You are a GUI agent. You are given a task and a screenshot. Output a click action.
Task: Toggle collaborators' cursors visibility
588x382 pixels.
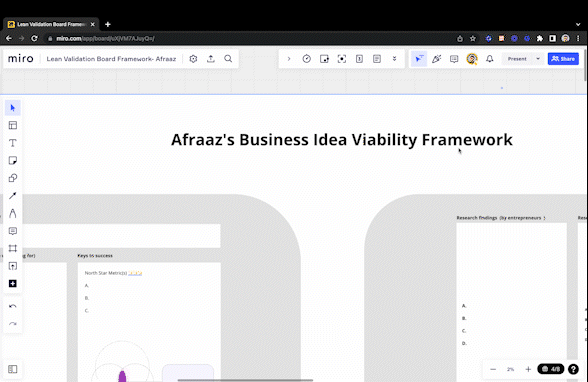coord(419,59)
